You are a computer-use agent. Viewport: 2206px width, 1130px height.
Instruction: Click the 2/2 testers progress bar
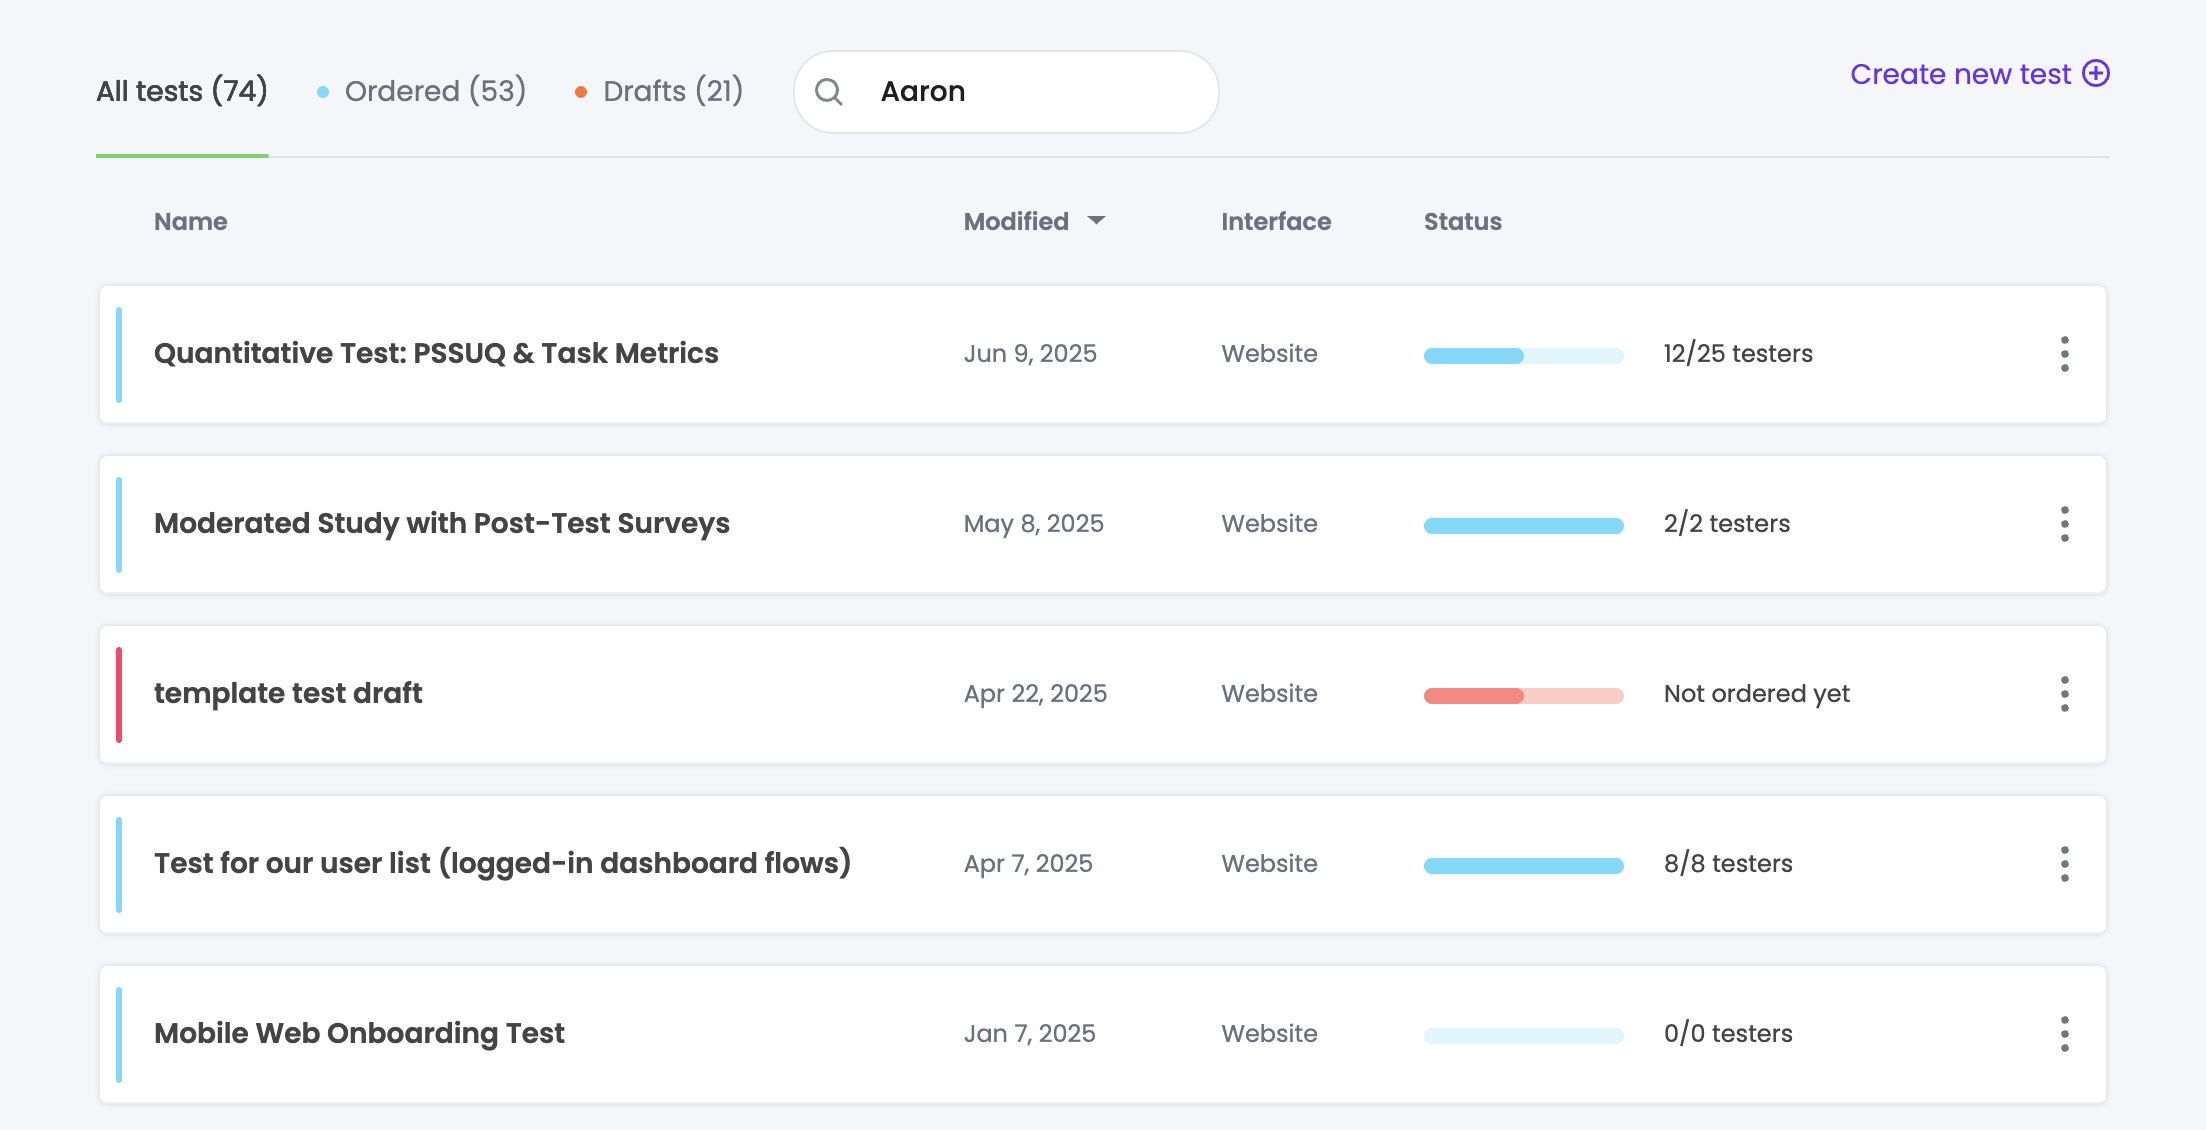(1524, 525)
